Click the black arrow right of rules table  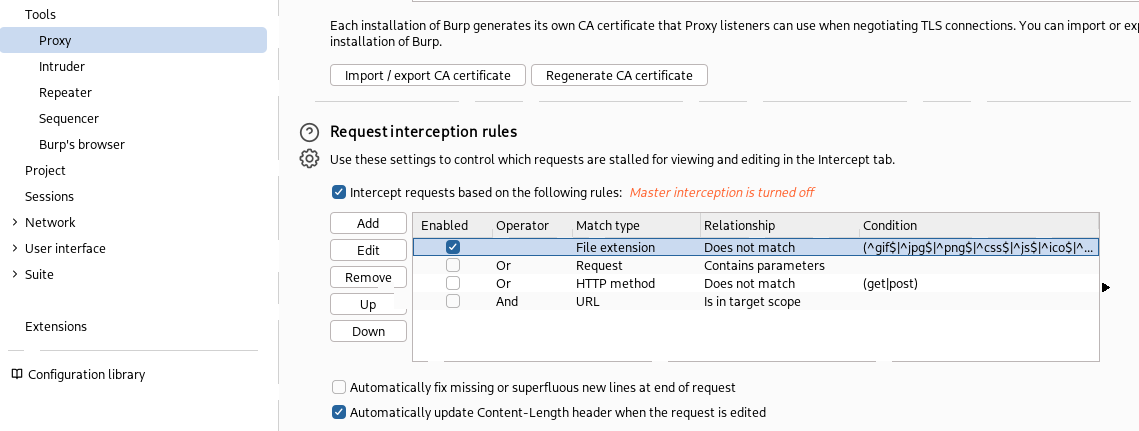[1106, 288]
